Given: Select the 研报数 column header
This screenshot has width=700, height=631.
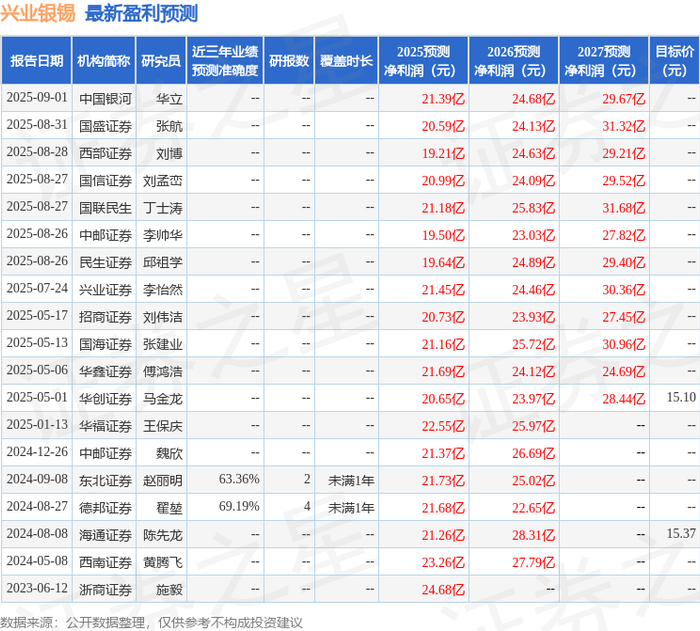Looking at the screenshot, I should coord(289,61).
